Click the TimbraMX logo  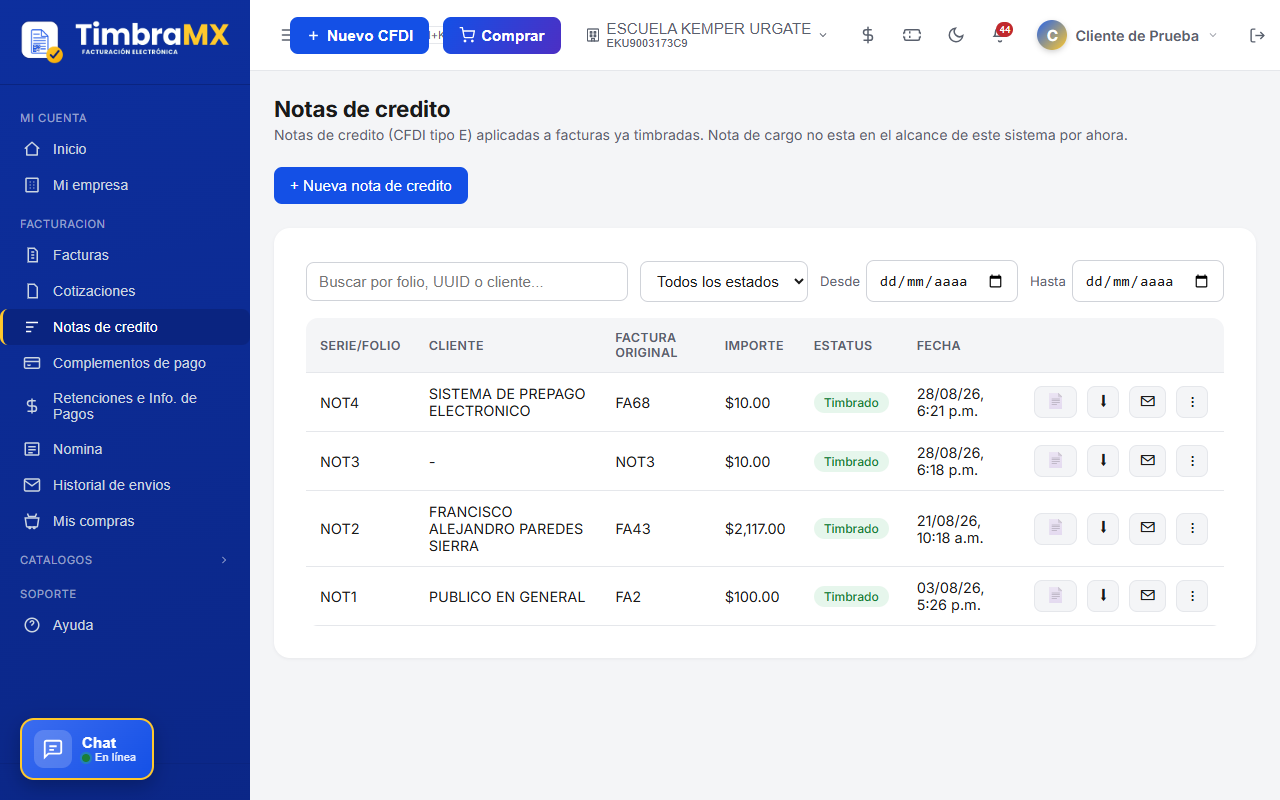[x=125, y=39]
